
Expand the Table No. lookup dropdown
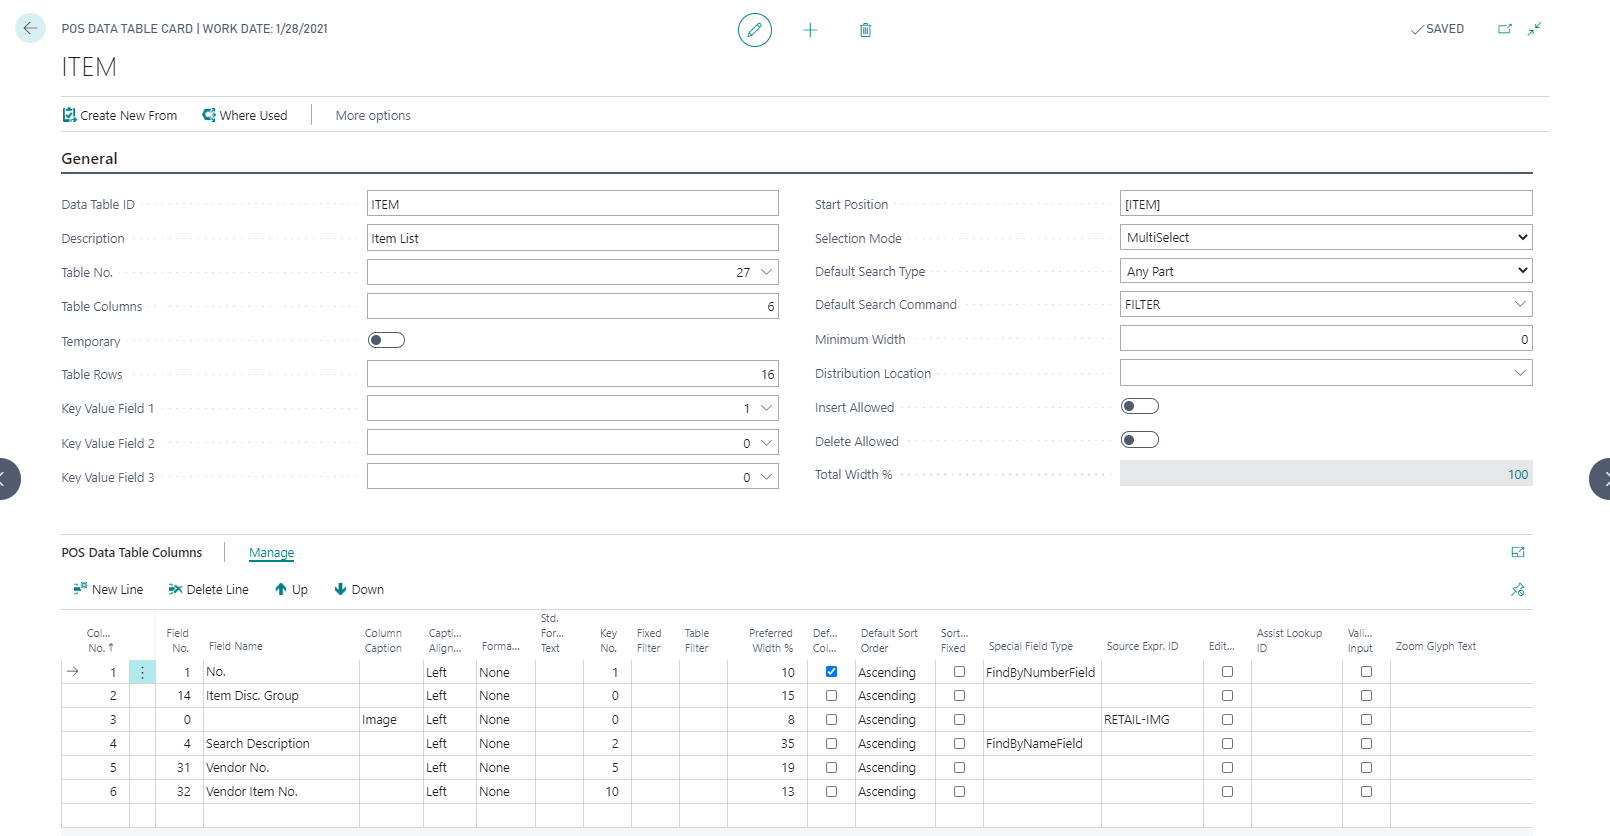(767, 272)
